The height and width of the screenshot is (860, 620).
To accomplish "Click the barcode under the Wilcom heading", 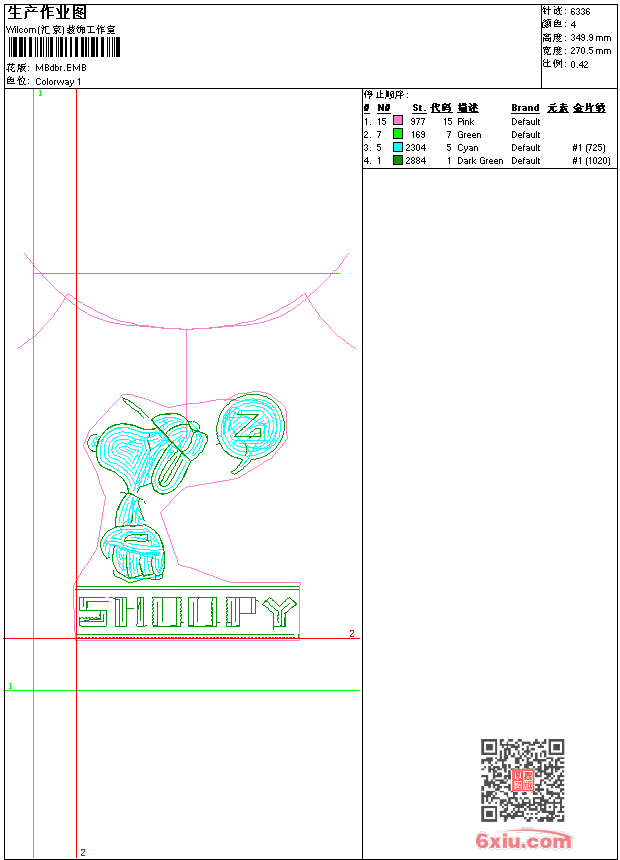I will click(x=64, y=47).
